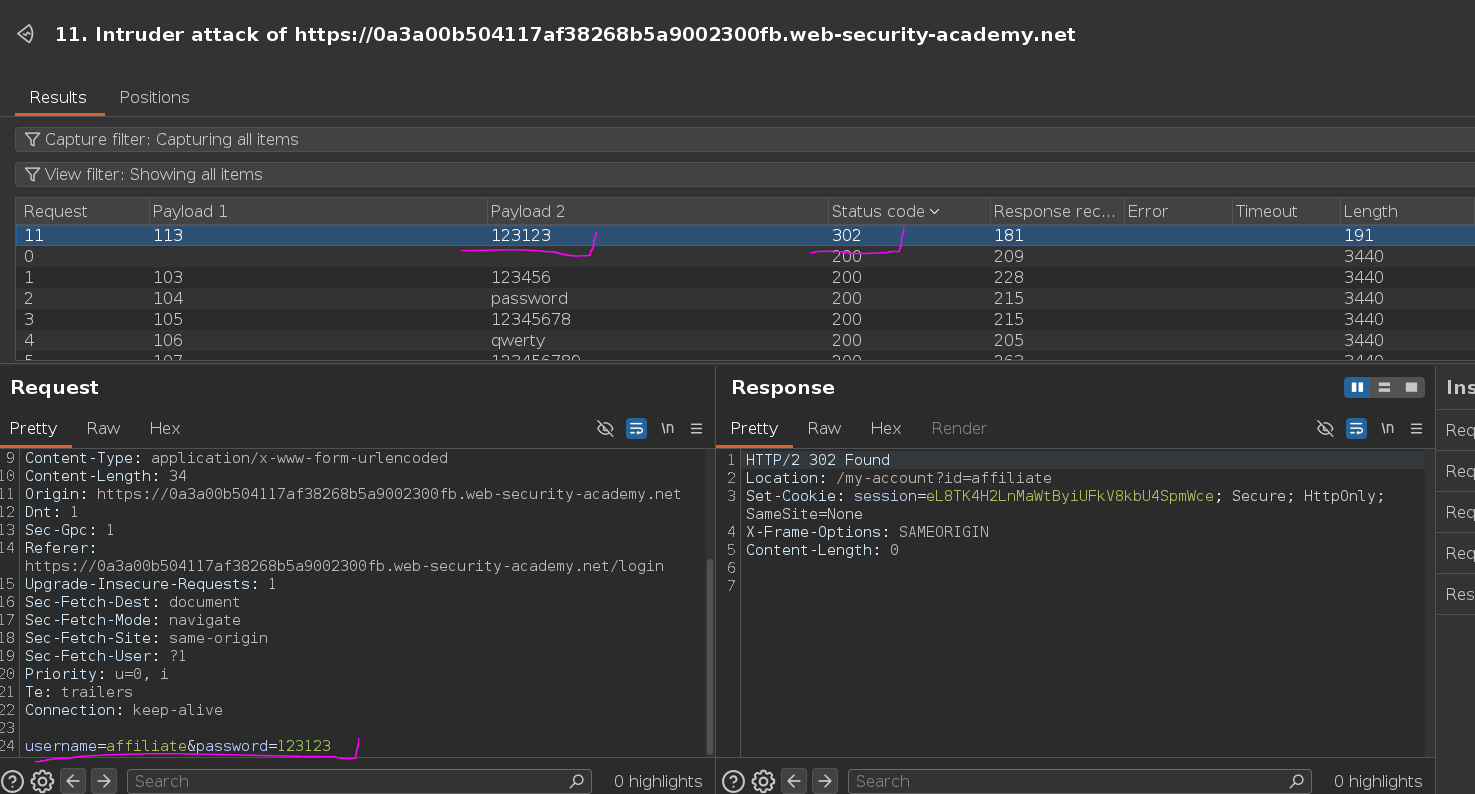Image resolution: width=1475 pixels, height=794 pixels.
Task: Open Response panel Pretty tab
Action: pyautogui.click(x=754, y=428)
